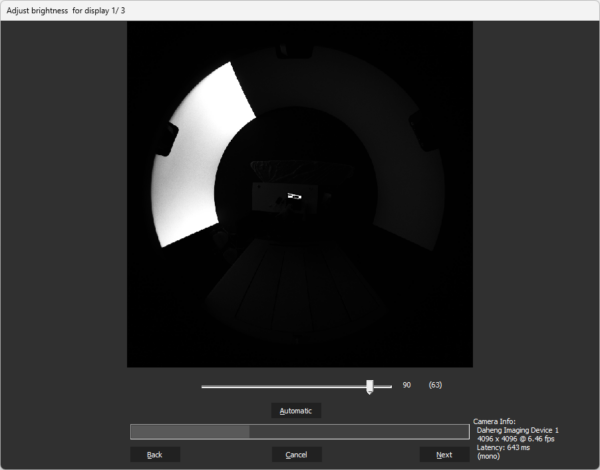Click the brightness value 90 label
This screenshot has height=470, width=600.
(407, 385)
